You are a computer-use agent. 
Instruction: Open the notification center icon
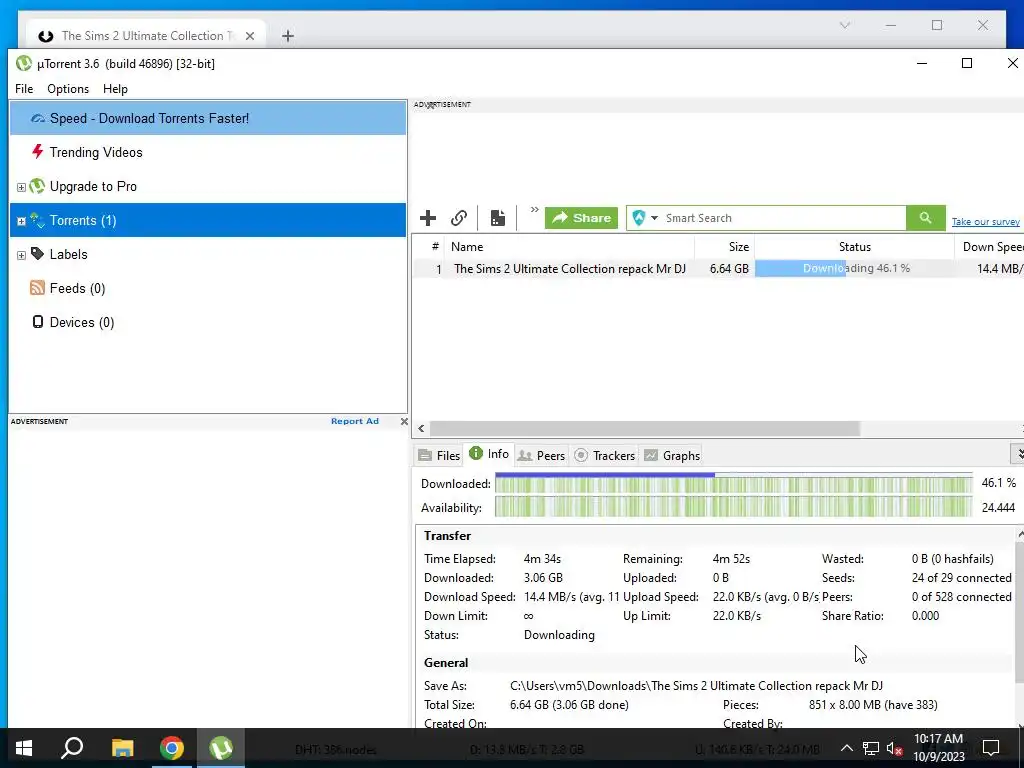pos(991,748)
